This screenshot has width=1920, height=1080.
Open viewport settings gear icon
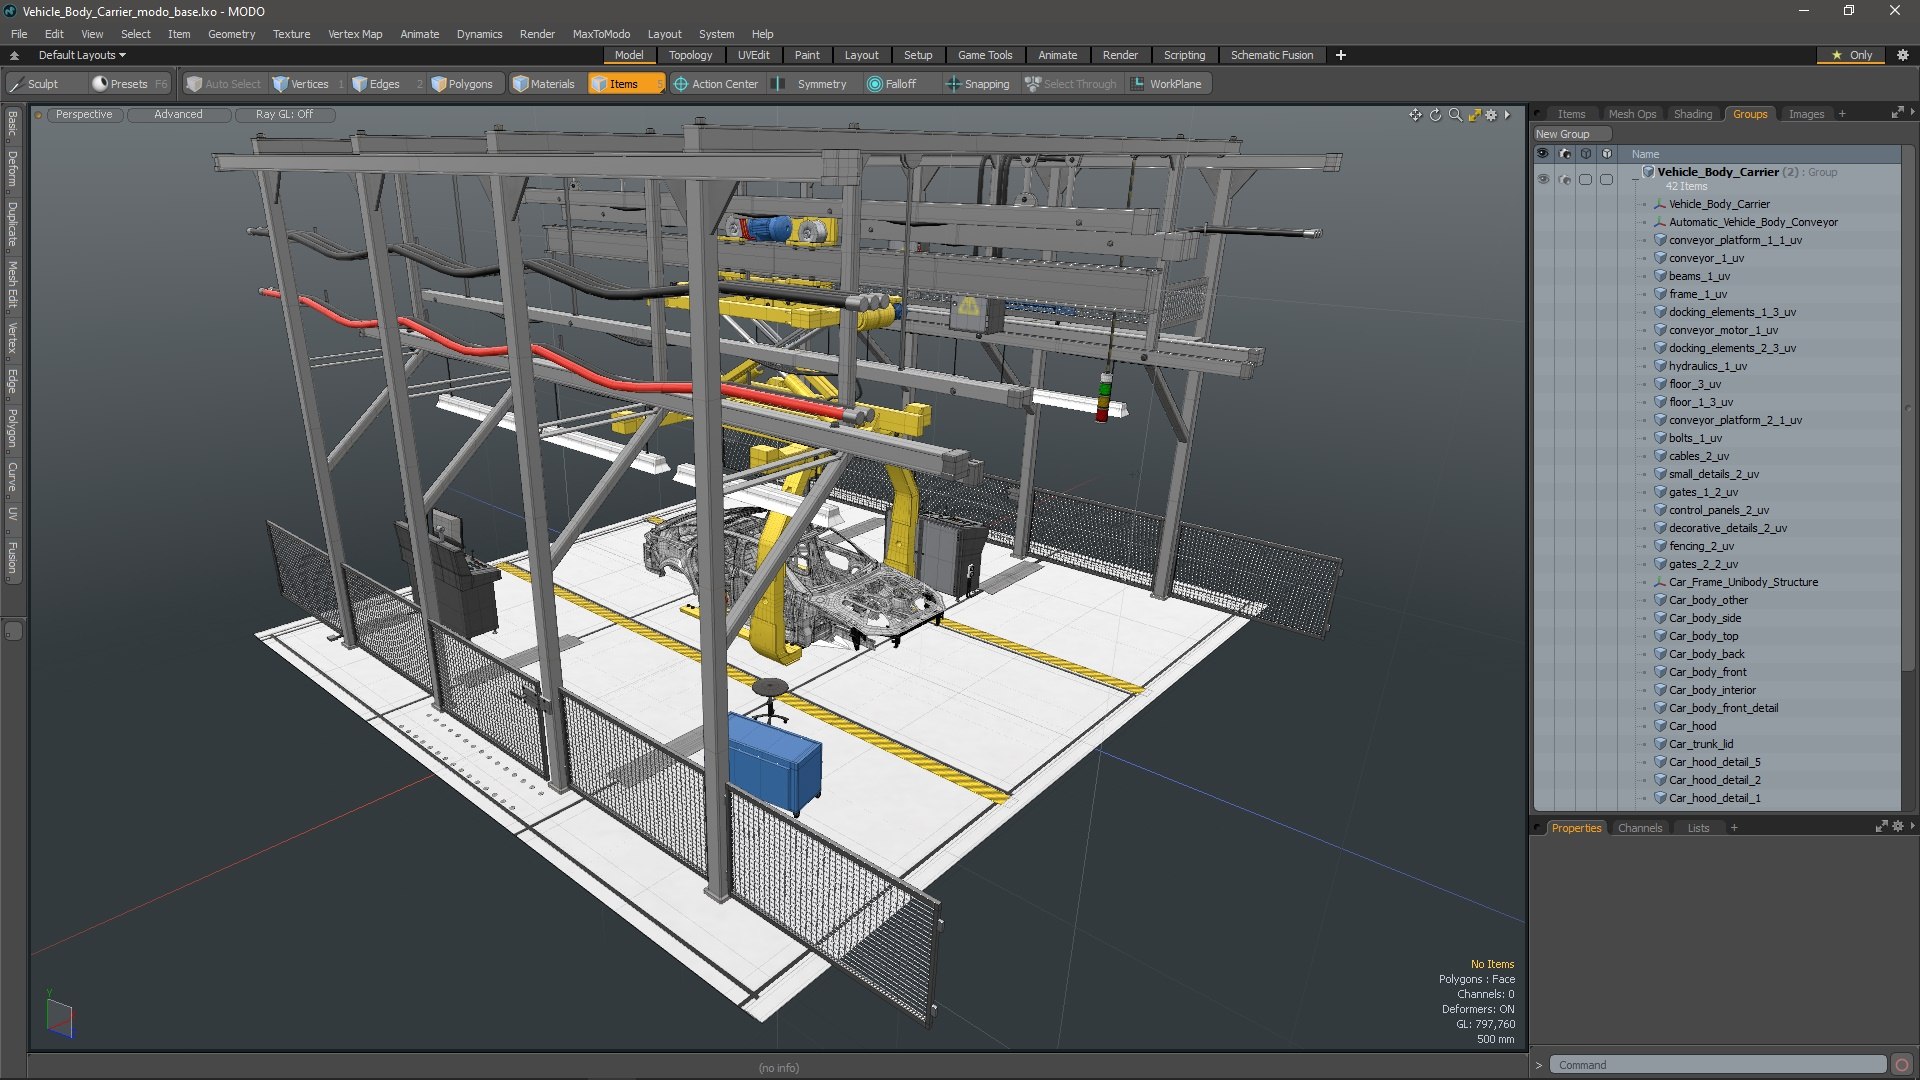pyautogui.click(x=1491, y=115)
